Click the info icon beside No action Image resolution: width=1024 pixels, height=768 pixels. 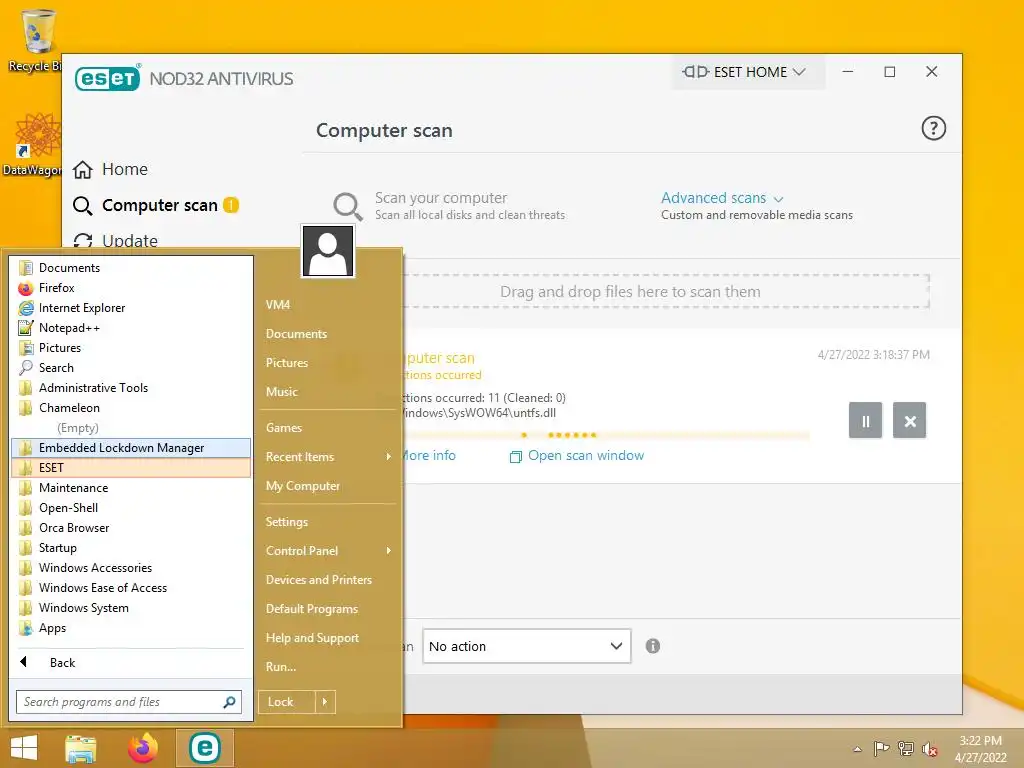(652, 646)
